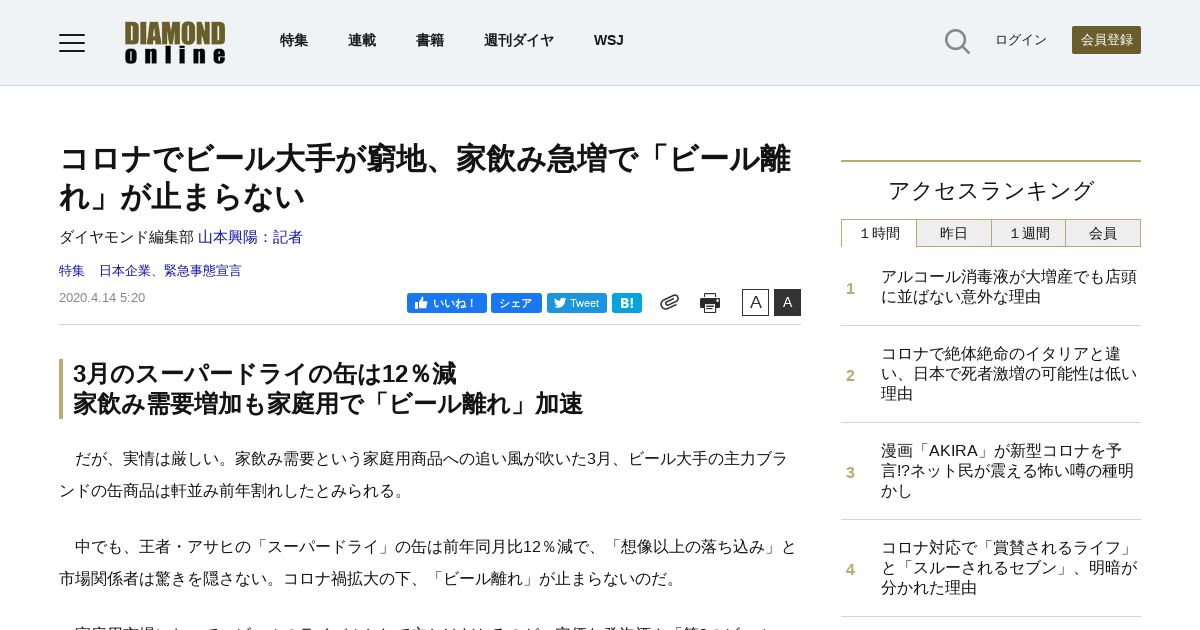The height and width of the screenshot is (630, 1200).
Task: Open author 山本興陽：記者 link
Action: (x=250, y=237)
